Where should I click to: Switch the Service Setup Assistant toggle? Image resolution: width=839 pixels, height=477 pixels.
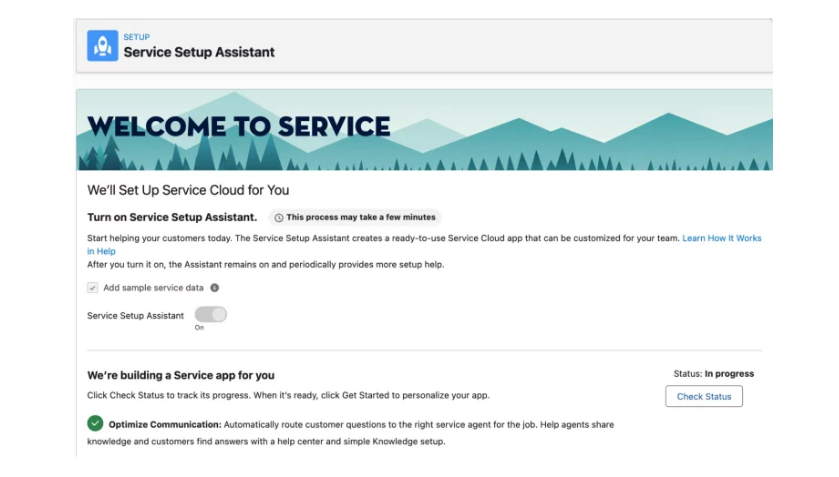[x=210, y=314]
